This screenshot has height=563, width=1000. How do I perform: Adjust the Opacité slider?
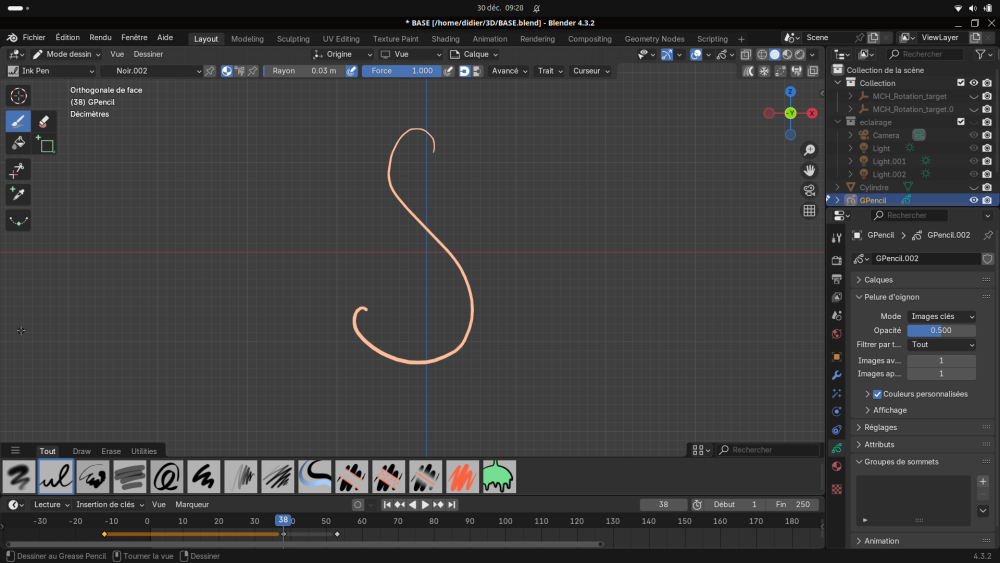(941, 330)
